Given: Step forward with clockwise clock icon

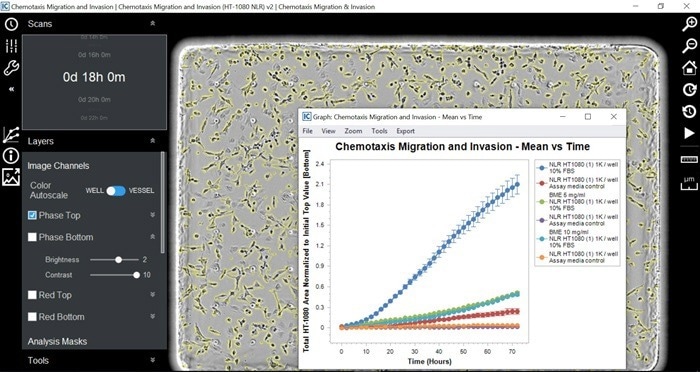Looking at the screenshot, I should (x=689, y=89).
